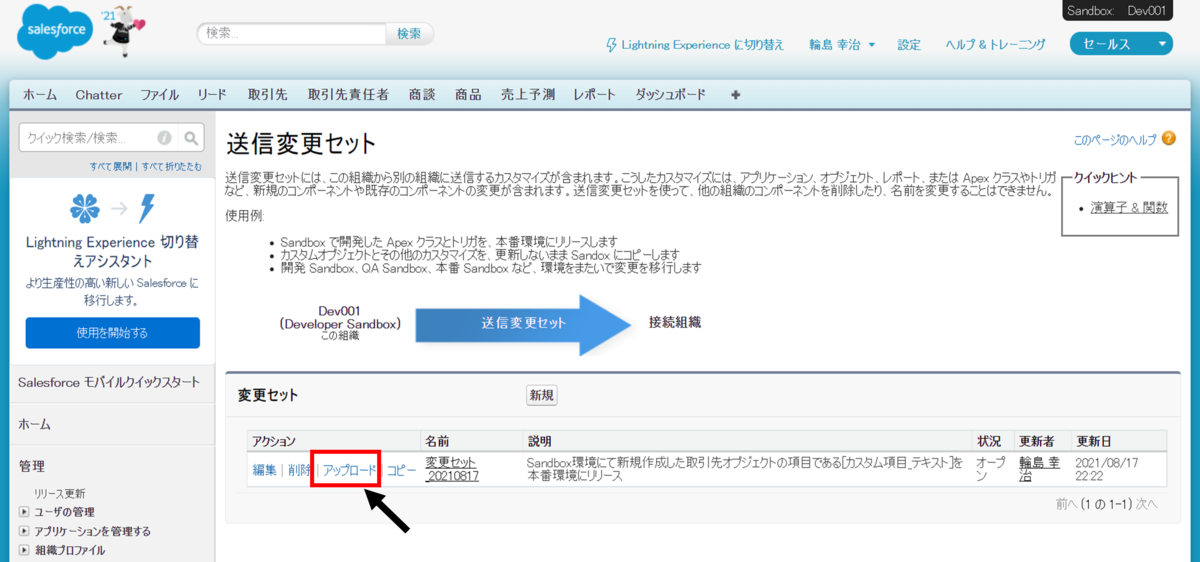Open the ホーム tab
Viewport: 1200px width, 562px height.
[x=40, y=95]
